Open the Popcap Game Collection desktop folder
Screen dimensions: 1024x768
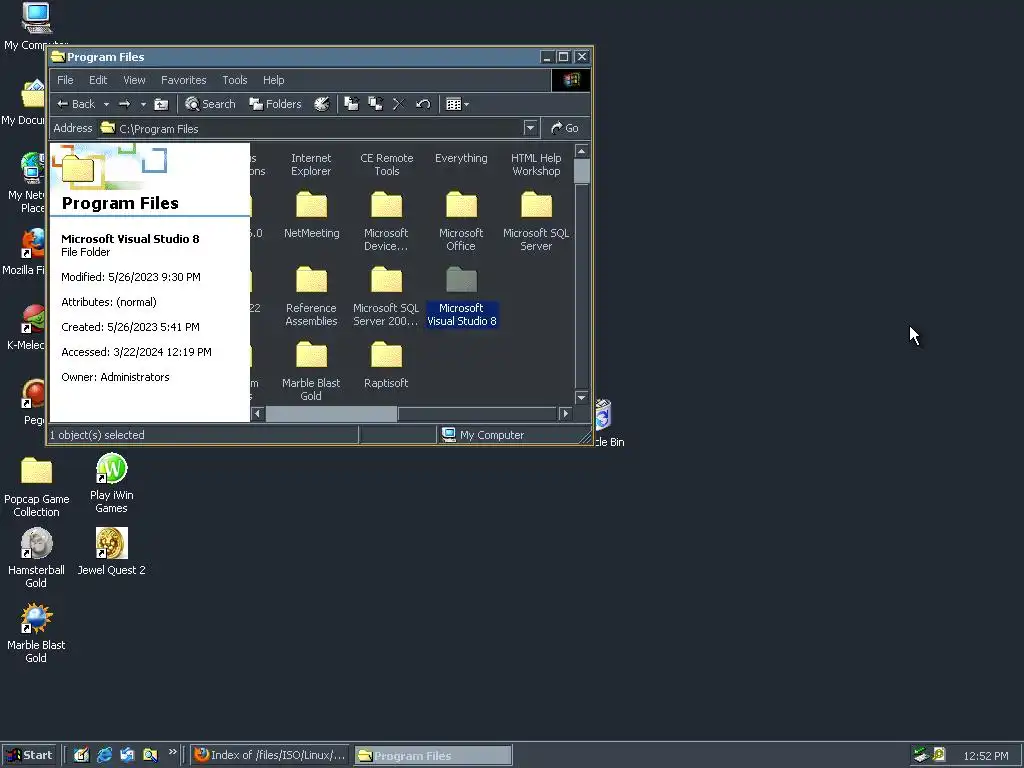coord(37,487)
